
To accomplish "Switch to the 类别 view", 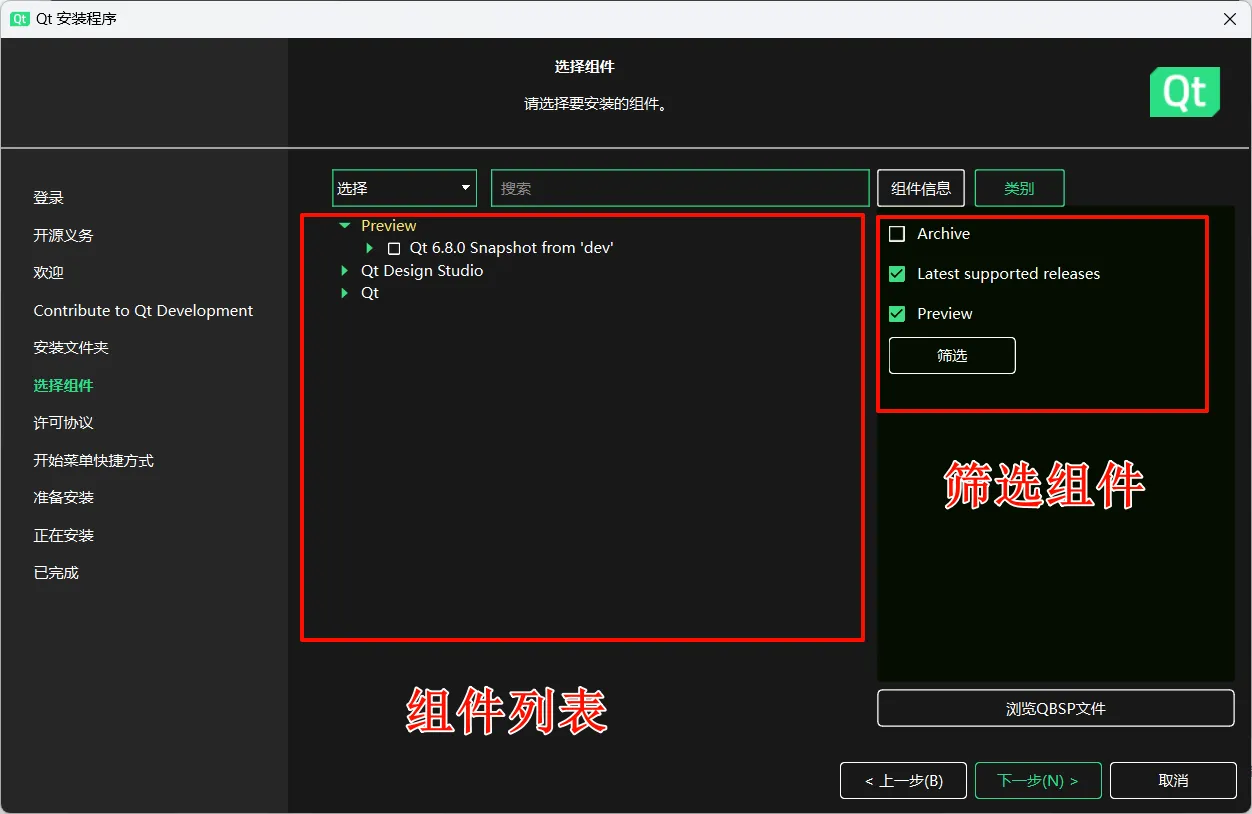I will [x=1019, y=188].
